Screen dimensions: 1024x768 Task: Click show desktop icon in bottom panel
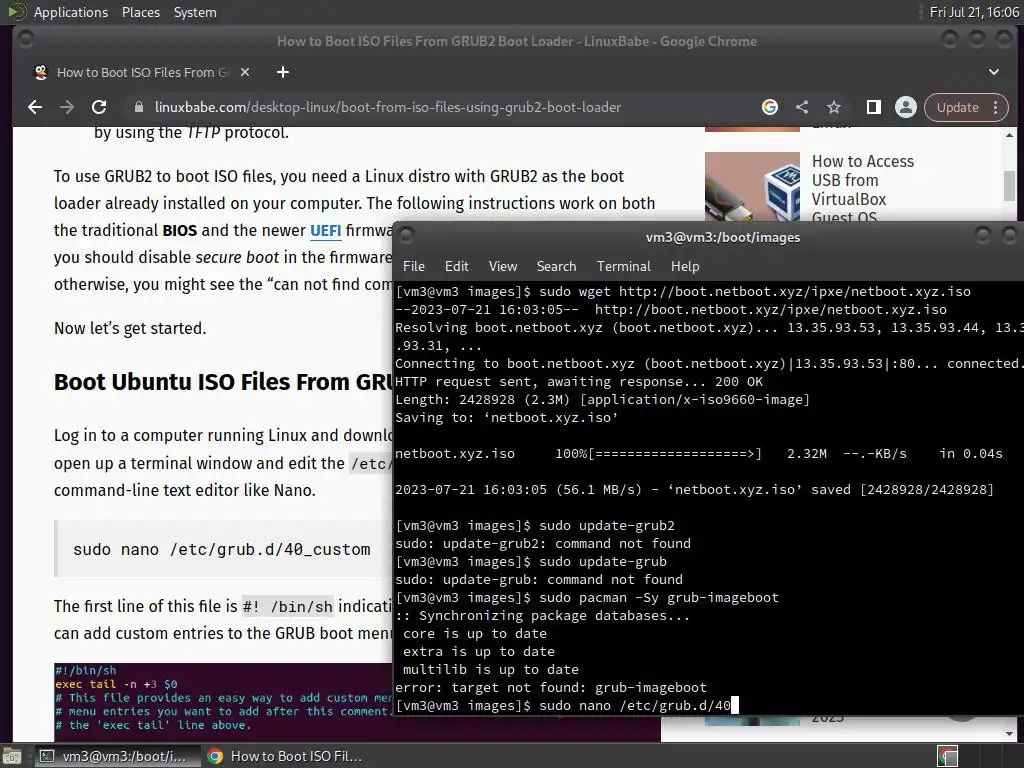click(12, 756)
